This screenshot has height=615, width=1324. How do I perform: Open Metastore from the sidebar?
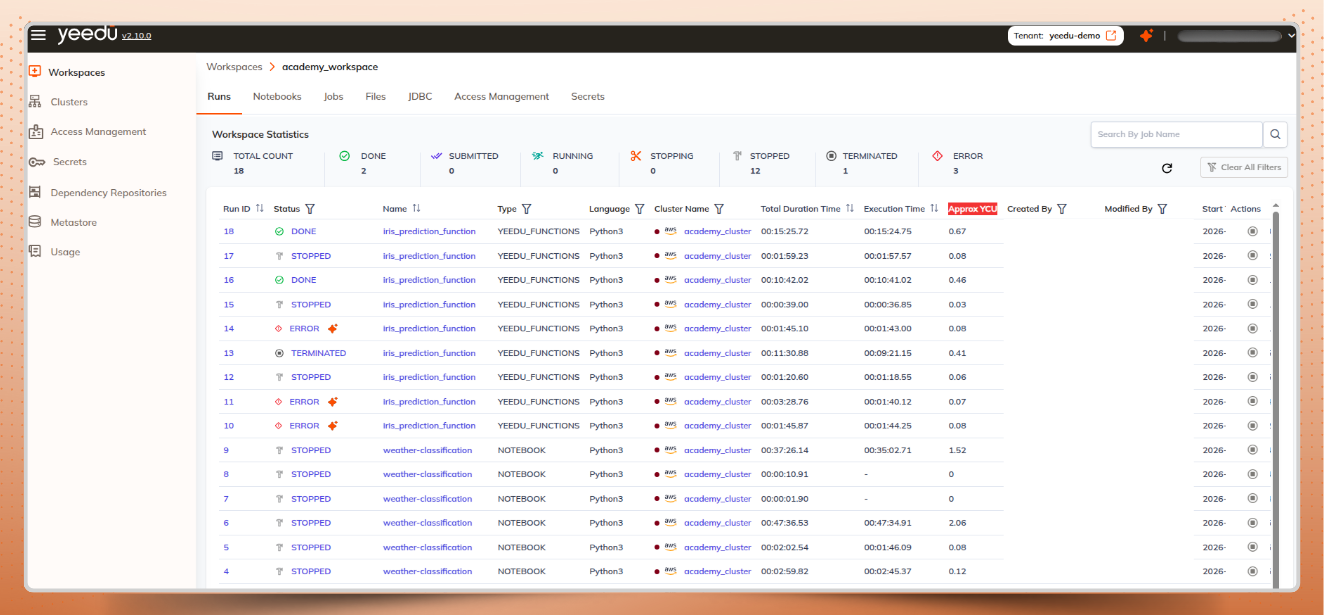point(73,221)
